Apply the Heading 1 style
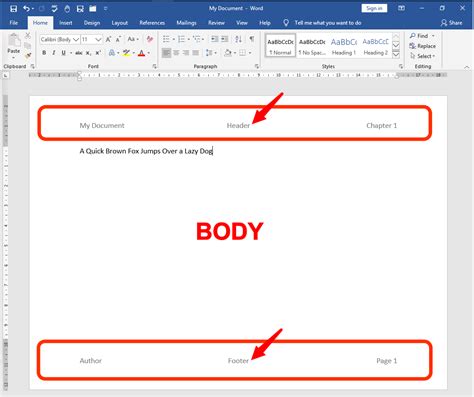 [x=344, y=46]
